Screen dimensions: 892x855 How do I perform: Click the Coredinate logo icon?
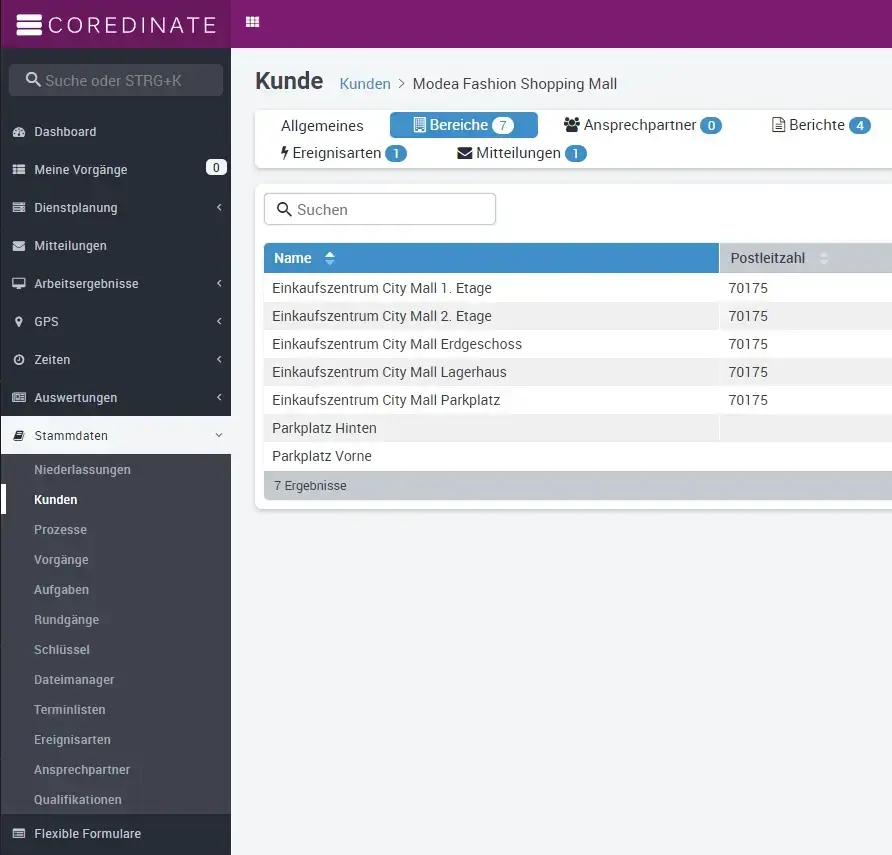29,24
